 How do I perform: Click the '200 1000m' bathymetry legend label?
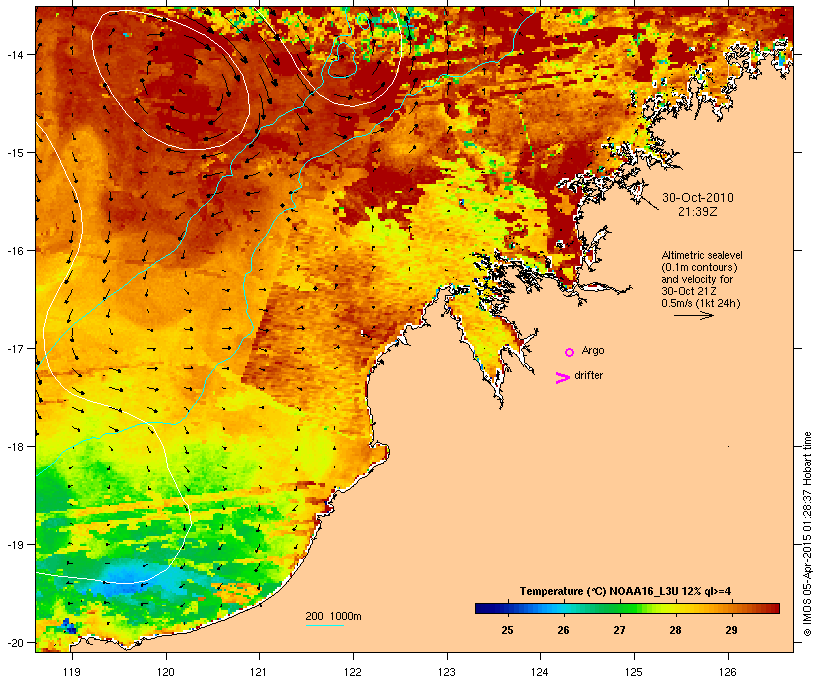[333, 616]
